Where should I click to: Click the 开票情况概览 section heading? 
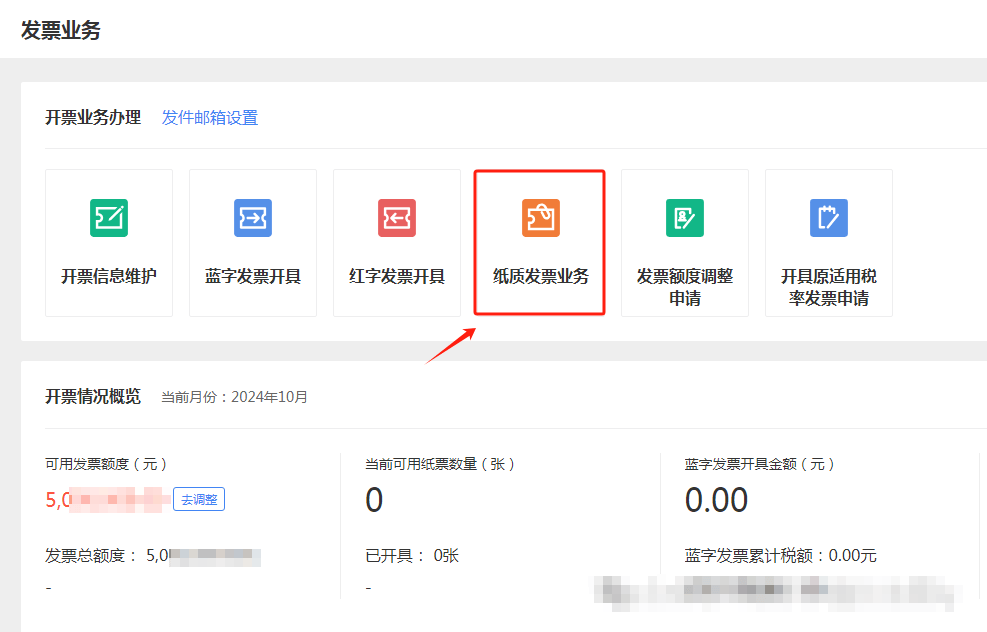pyautogui.click(x=93, y=396)
